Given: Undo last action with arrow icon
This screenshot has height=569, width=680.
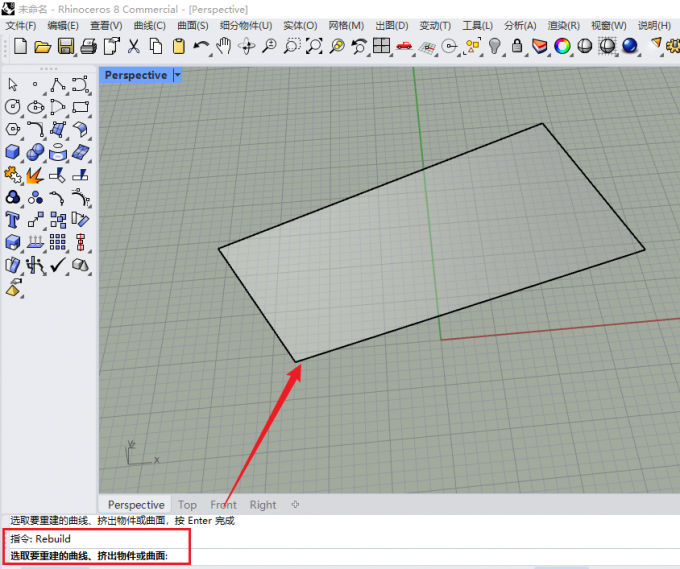Looking at the screenshot, I should tap(201, 46).
